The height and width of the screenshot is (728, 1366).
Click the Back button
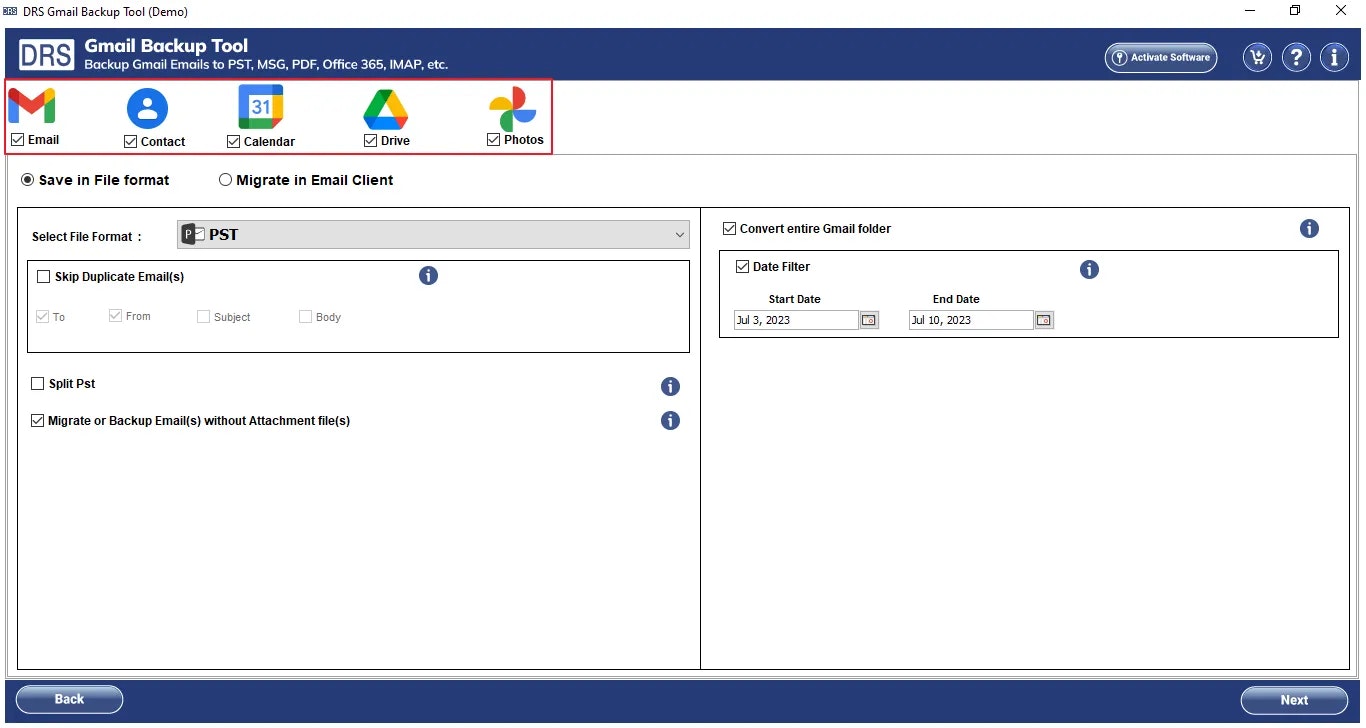(69, 699)
